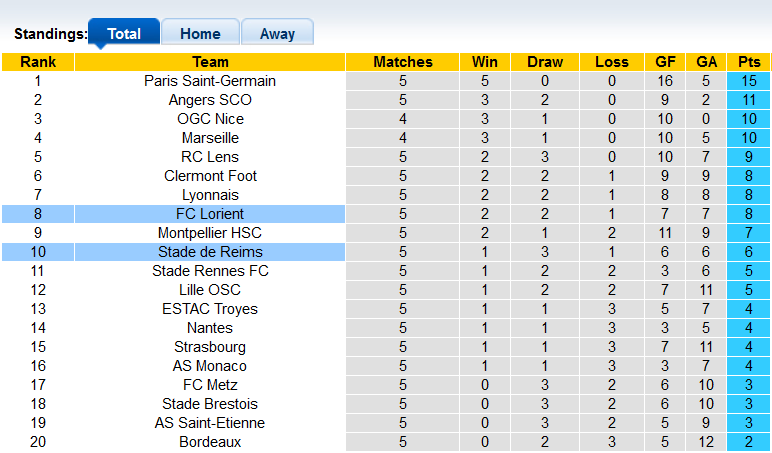This screenshot has width=772, height=453.
Task: Click Bordeaux at the bottom of table
Action: tap(210, 442)
